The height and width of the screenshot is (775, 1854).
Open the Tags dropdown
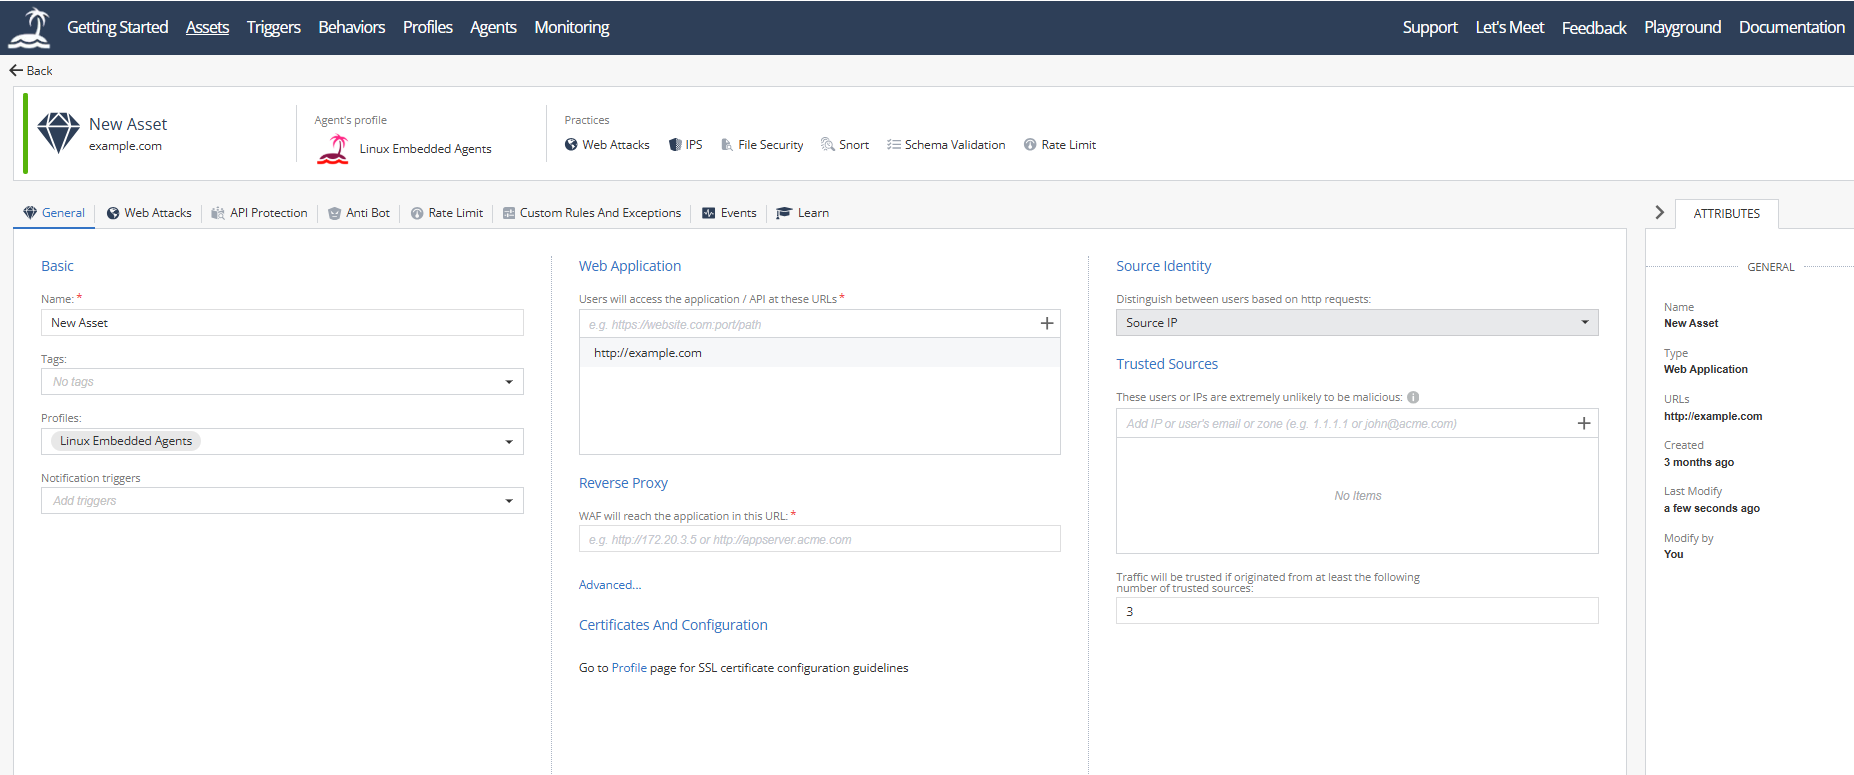tap(508, 382)
